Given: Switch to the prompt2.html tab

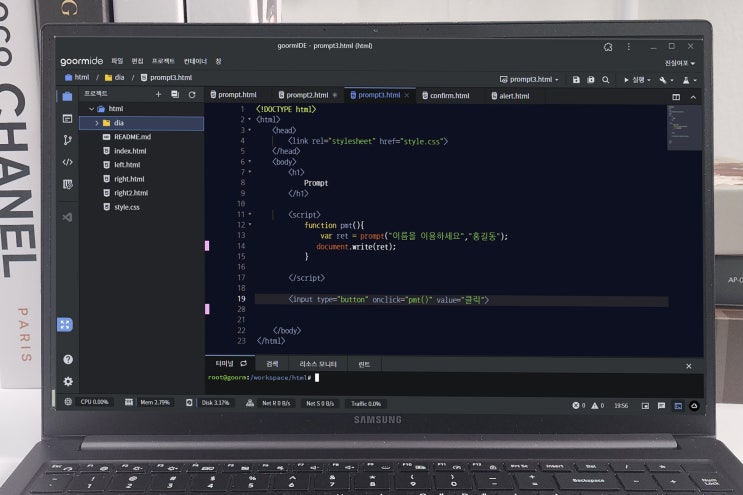Looking at the screenshot, I should (x=307, y=95).
